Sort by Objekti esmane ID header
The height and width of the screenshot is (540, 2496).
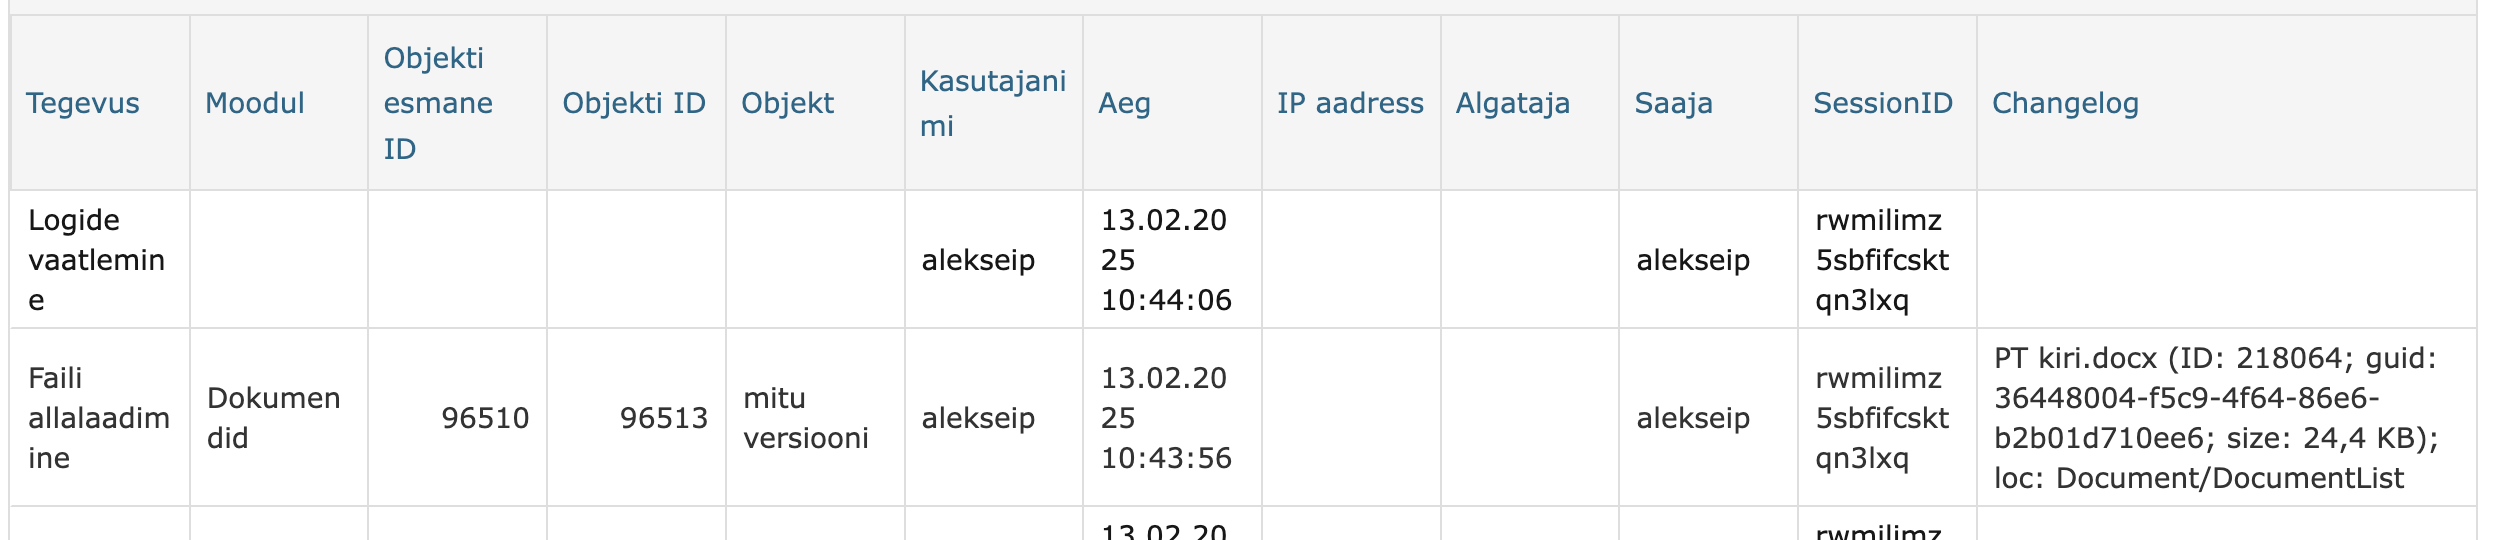[438, 103]
